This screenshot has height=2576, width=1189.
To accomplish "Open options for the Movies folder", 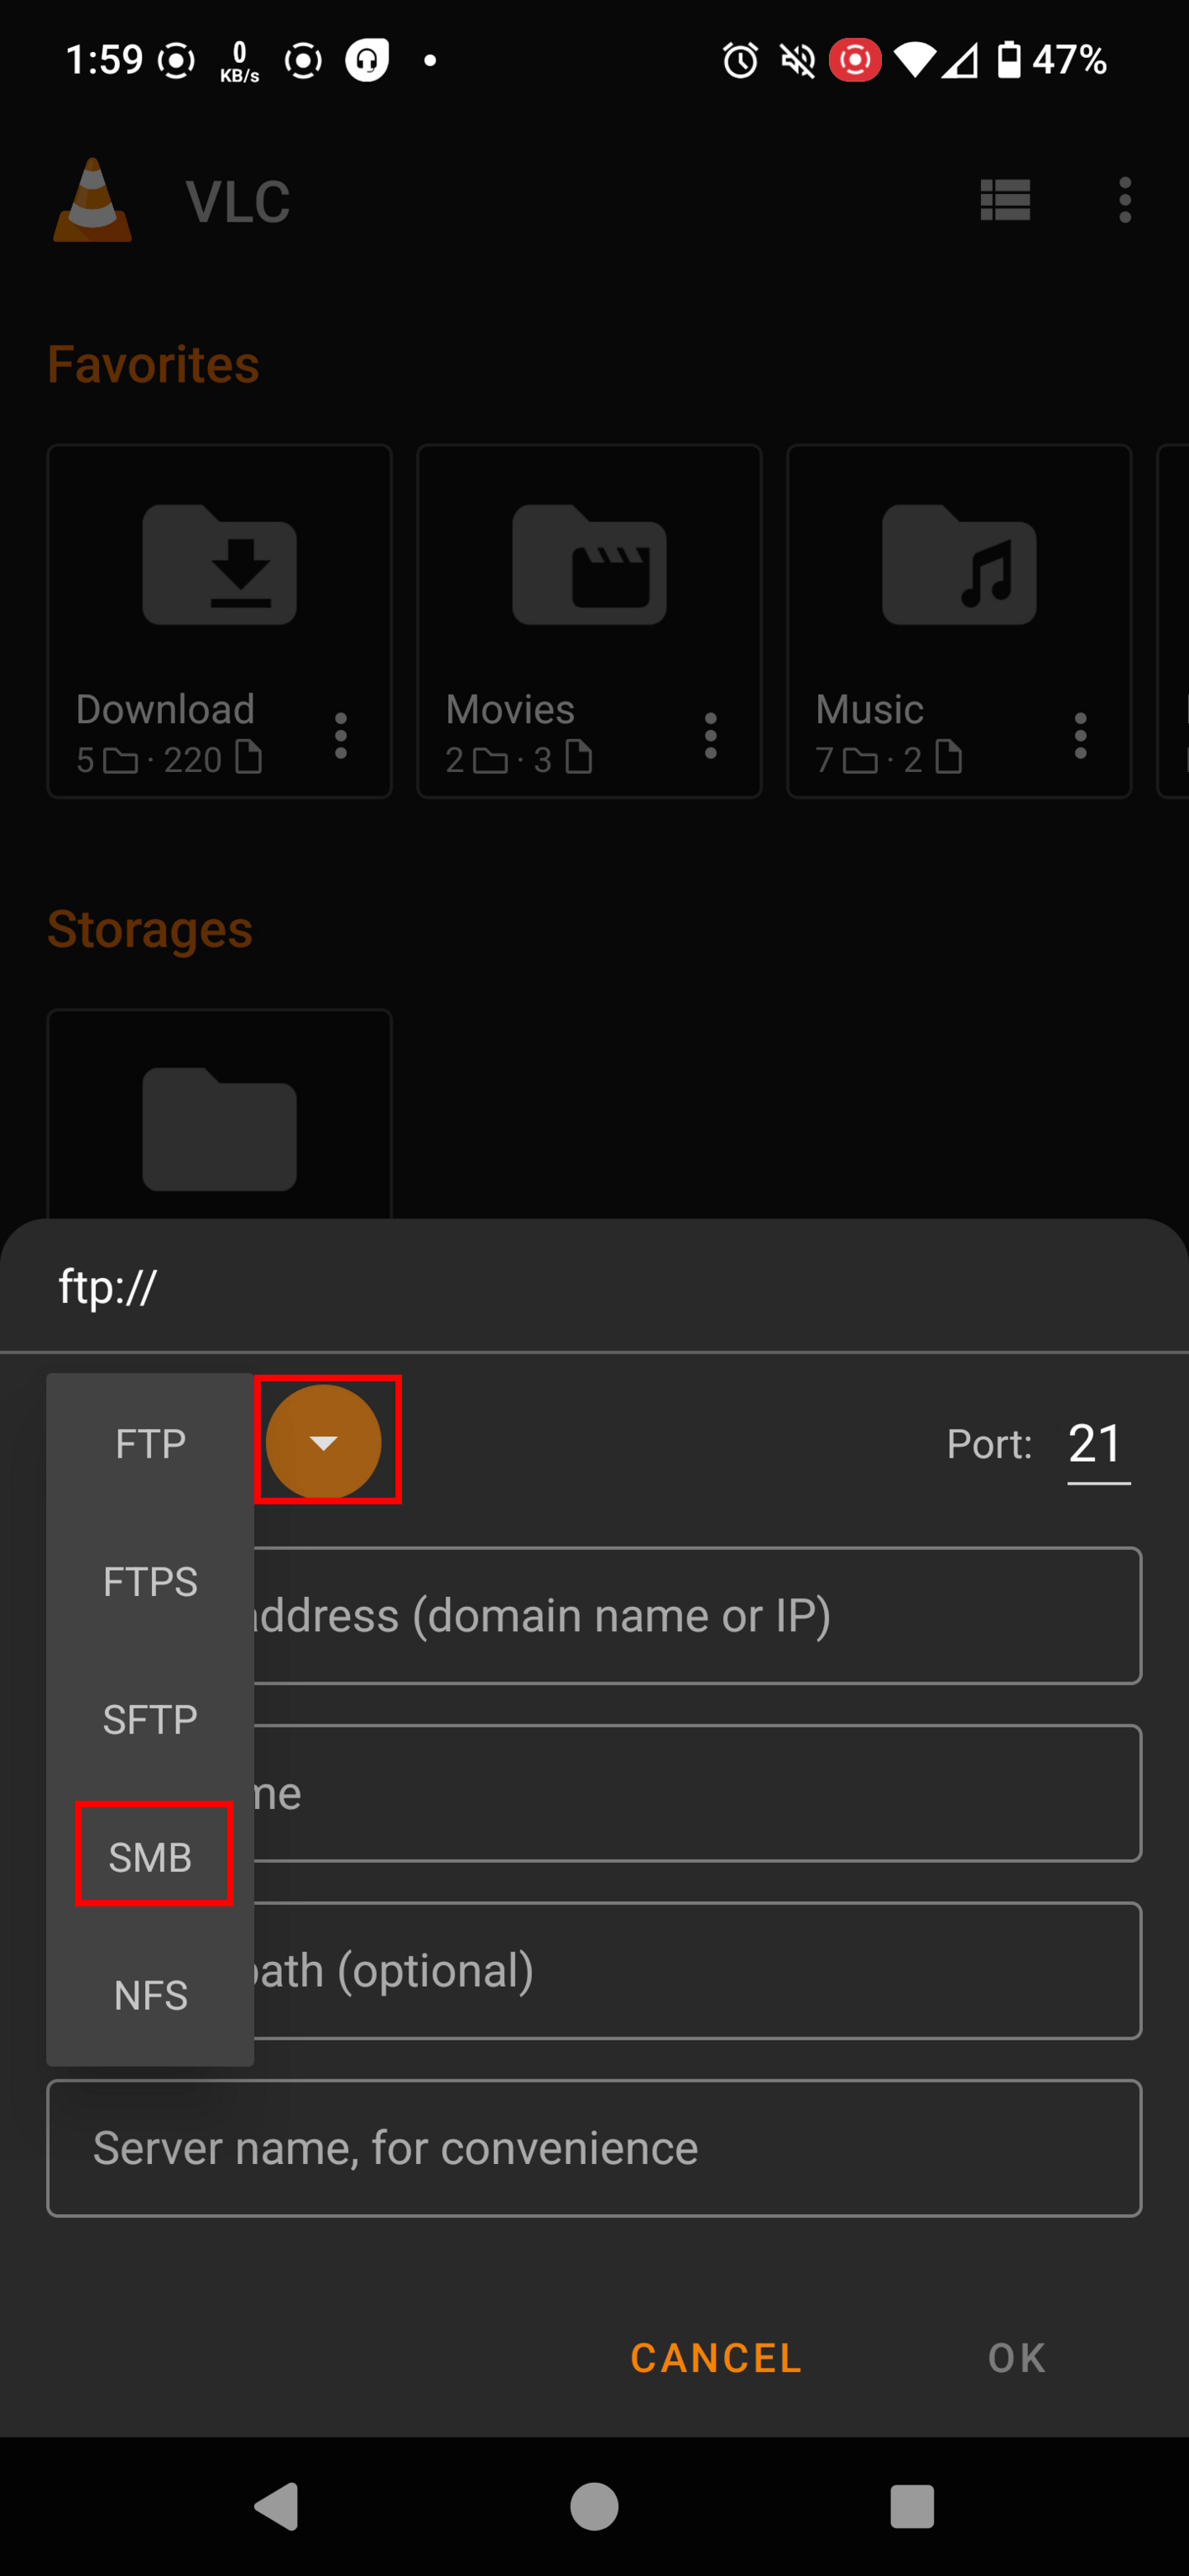I will [711, 736].
